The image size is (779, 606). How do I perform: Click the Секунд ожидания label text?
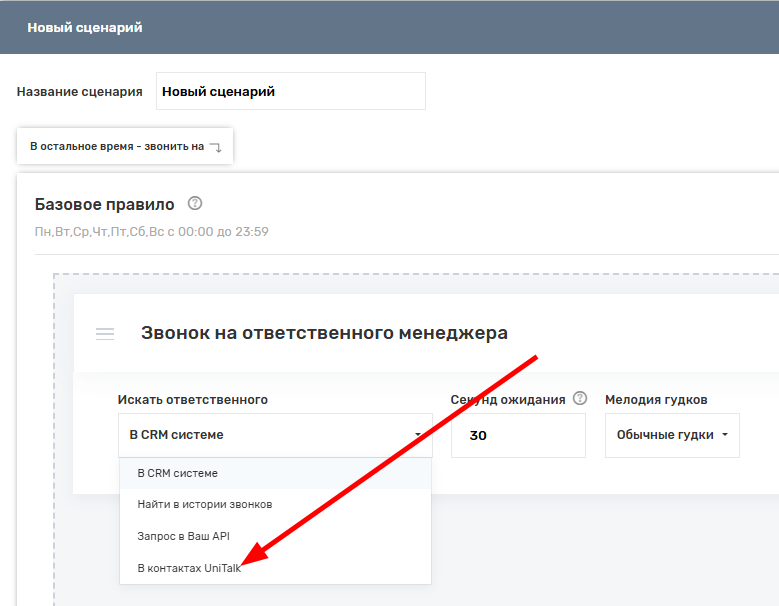pyautogui.click(x=508, y=399)
